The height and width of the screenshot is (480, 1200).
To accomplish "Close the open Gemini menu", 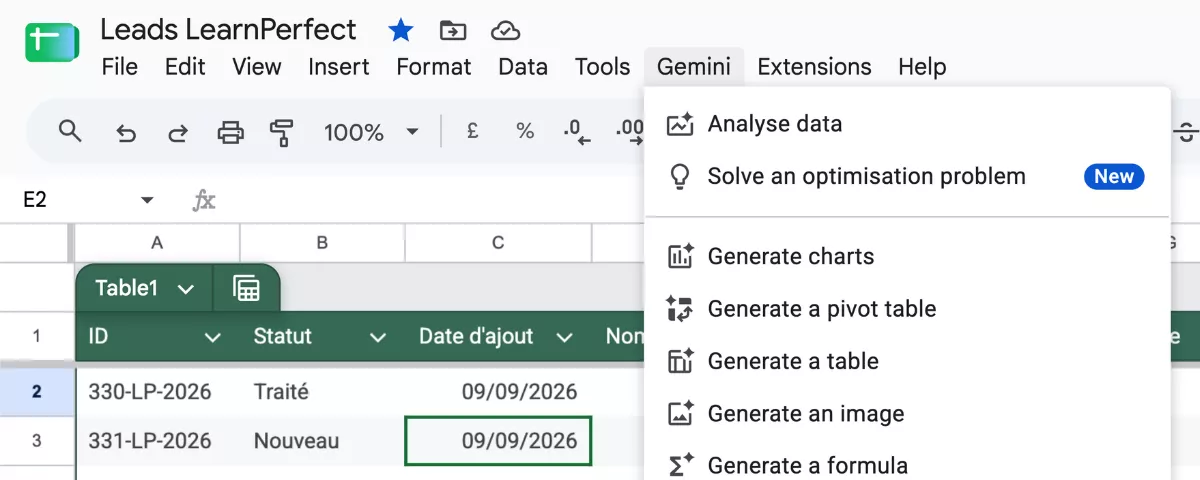I will 694,67.
